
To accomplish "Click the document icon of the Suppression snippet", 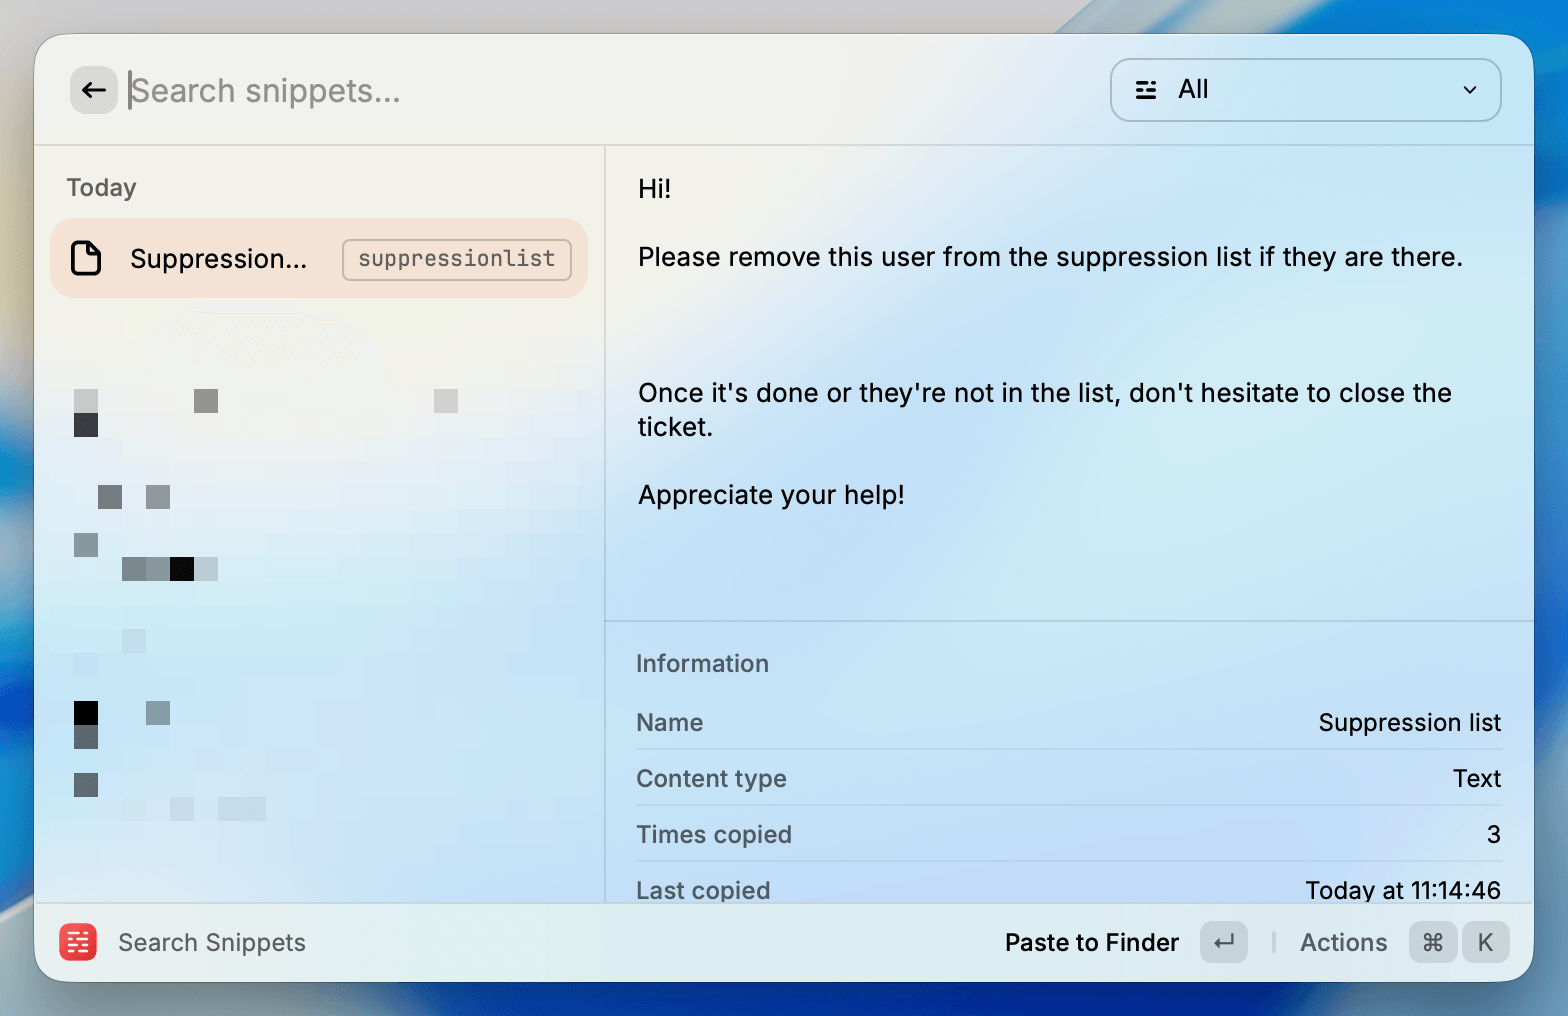I will [87, 258].
